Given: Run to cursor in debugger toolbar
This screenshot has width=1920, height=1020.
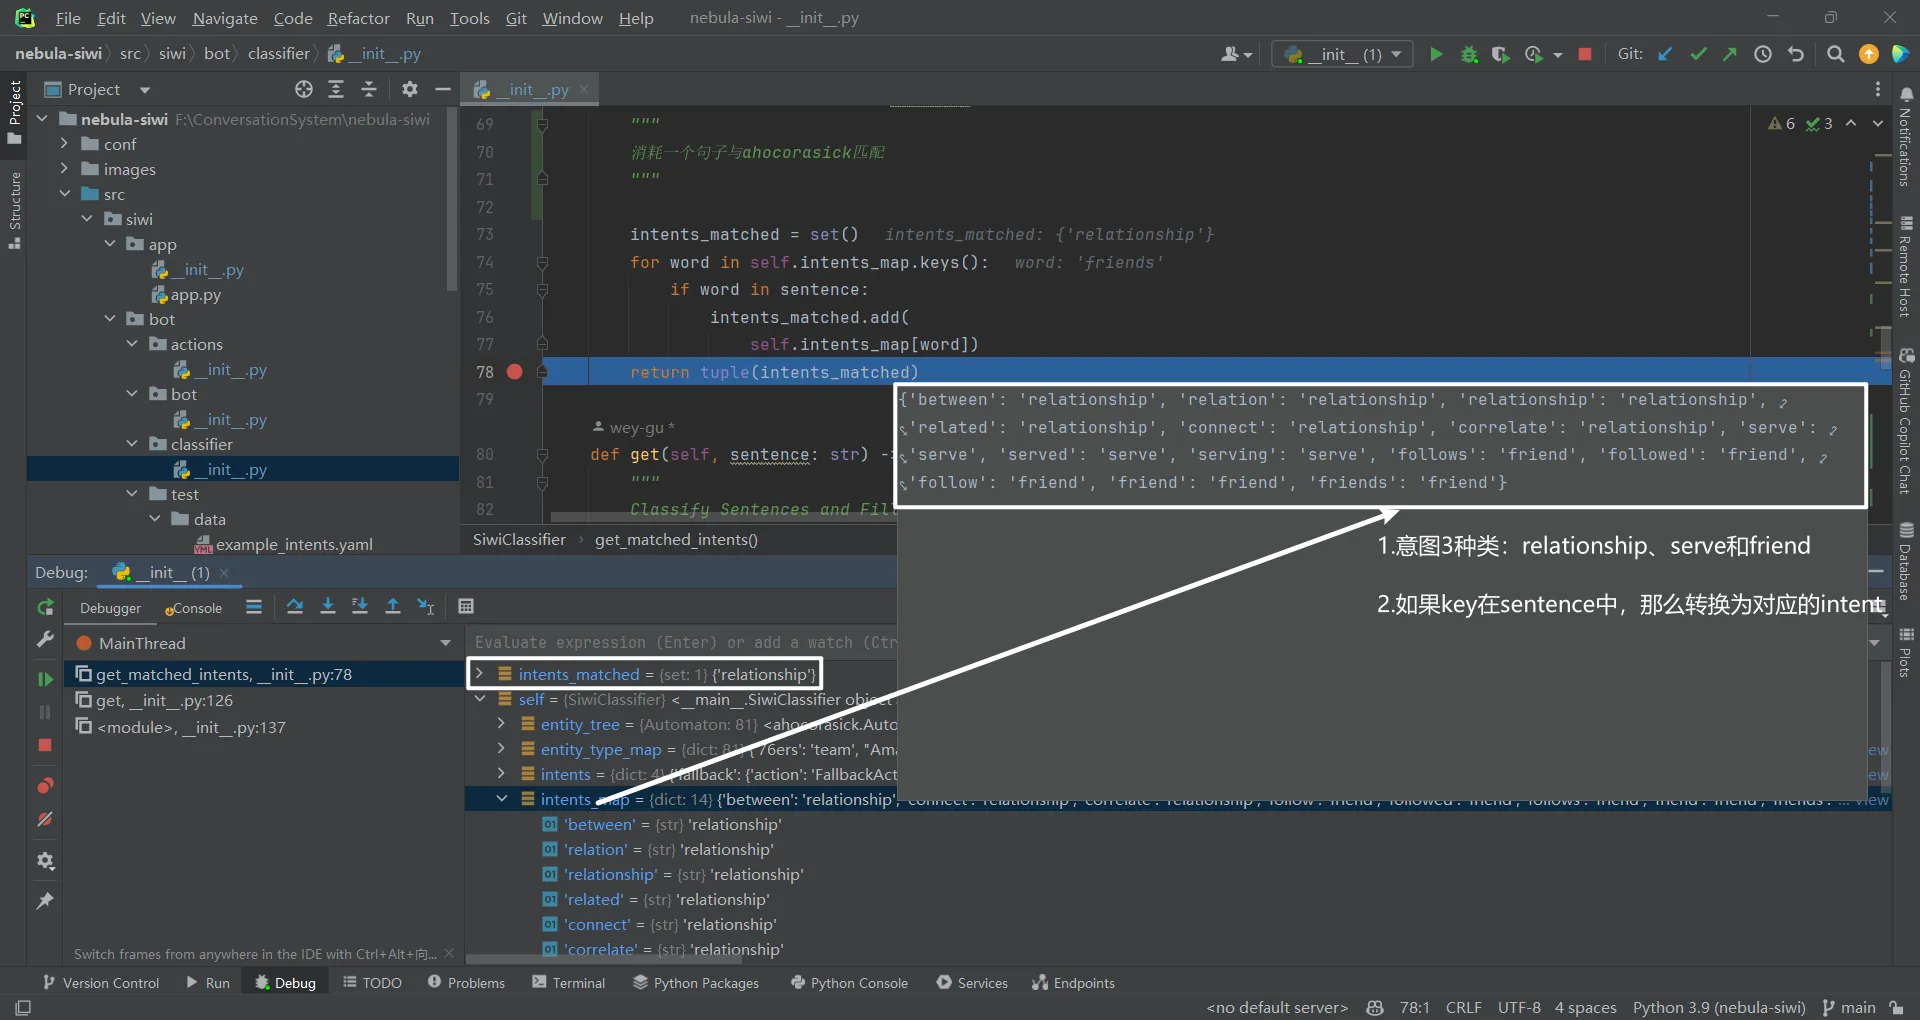Looking at the screenshot, I should (426, 606).
